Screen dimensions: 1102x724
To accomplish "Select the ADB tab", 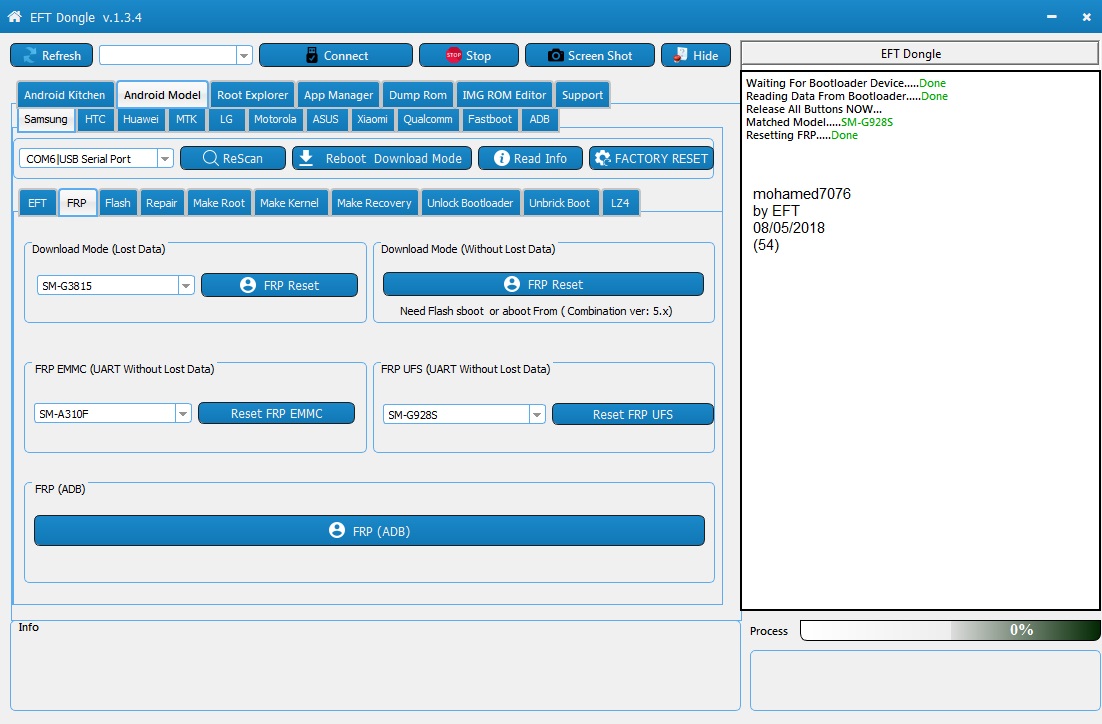I will [539, 119].
